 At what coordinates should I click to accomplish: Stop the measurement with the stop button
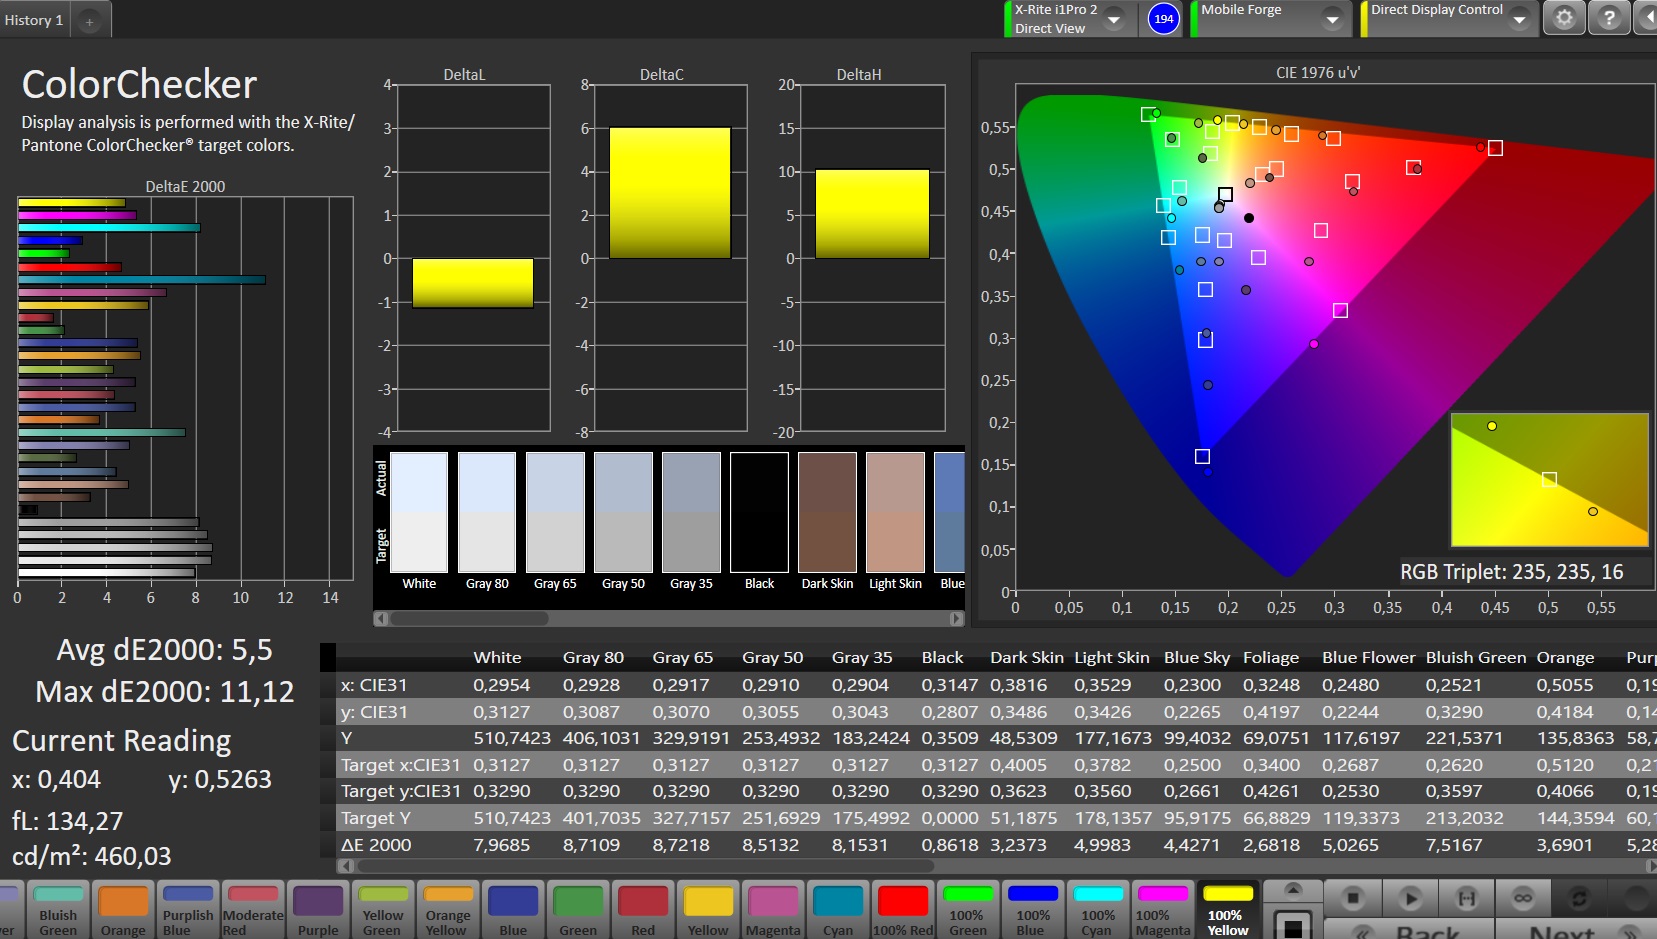click(1353, 898)
